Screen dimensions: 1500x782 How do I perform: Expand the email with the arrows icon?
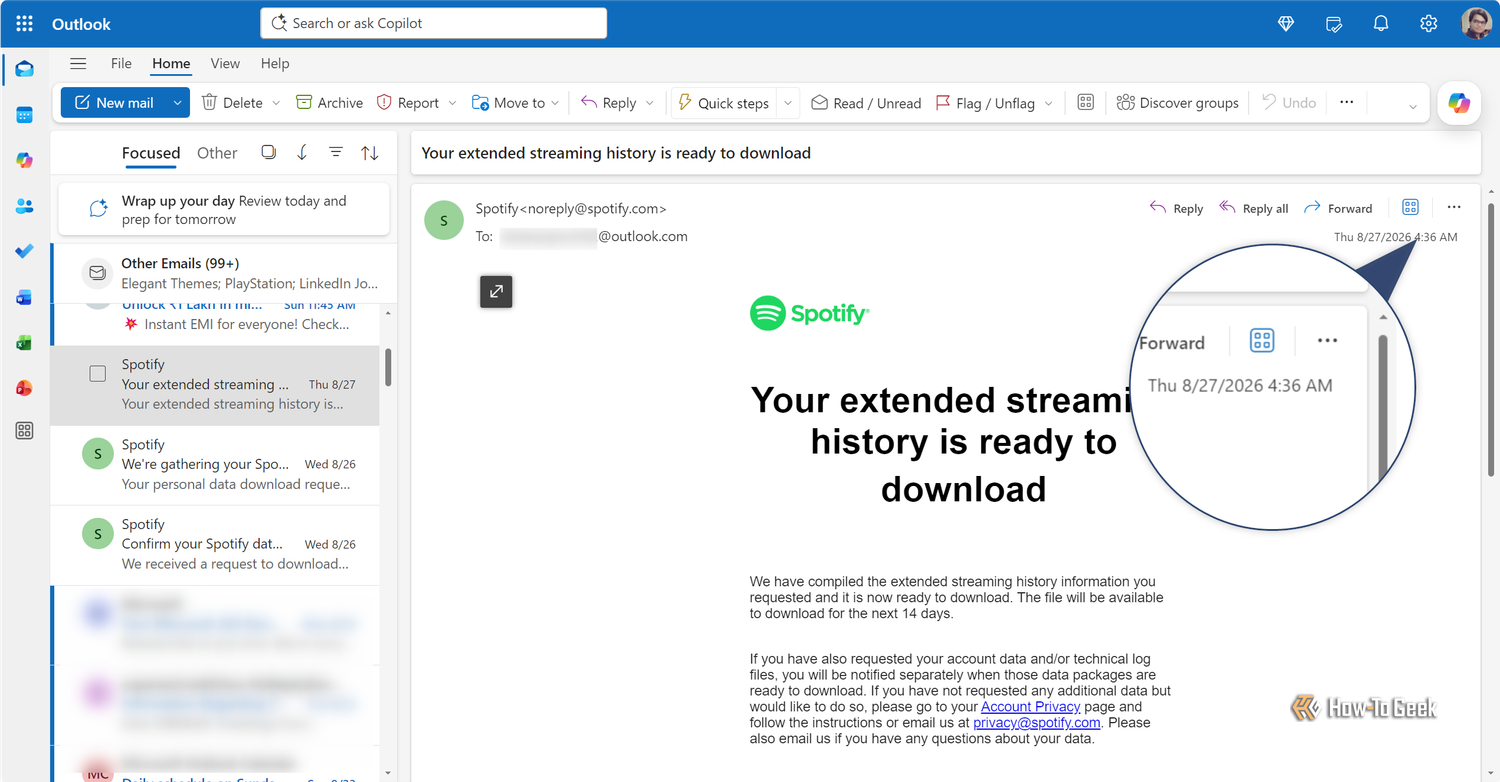tap(496, 291)
